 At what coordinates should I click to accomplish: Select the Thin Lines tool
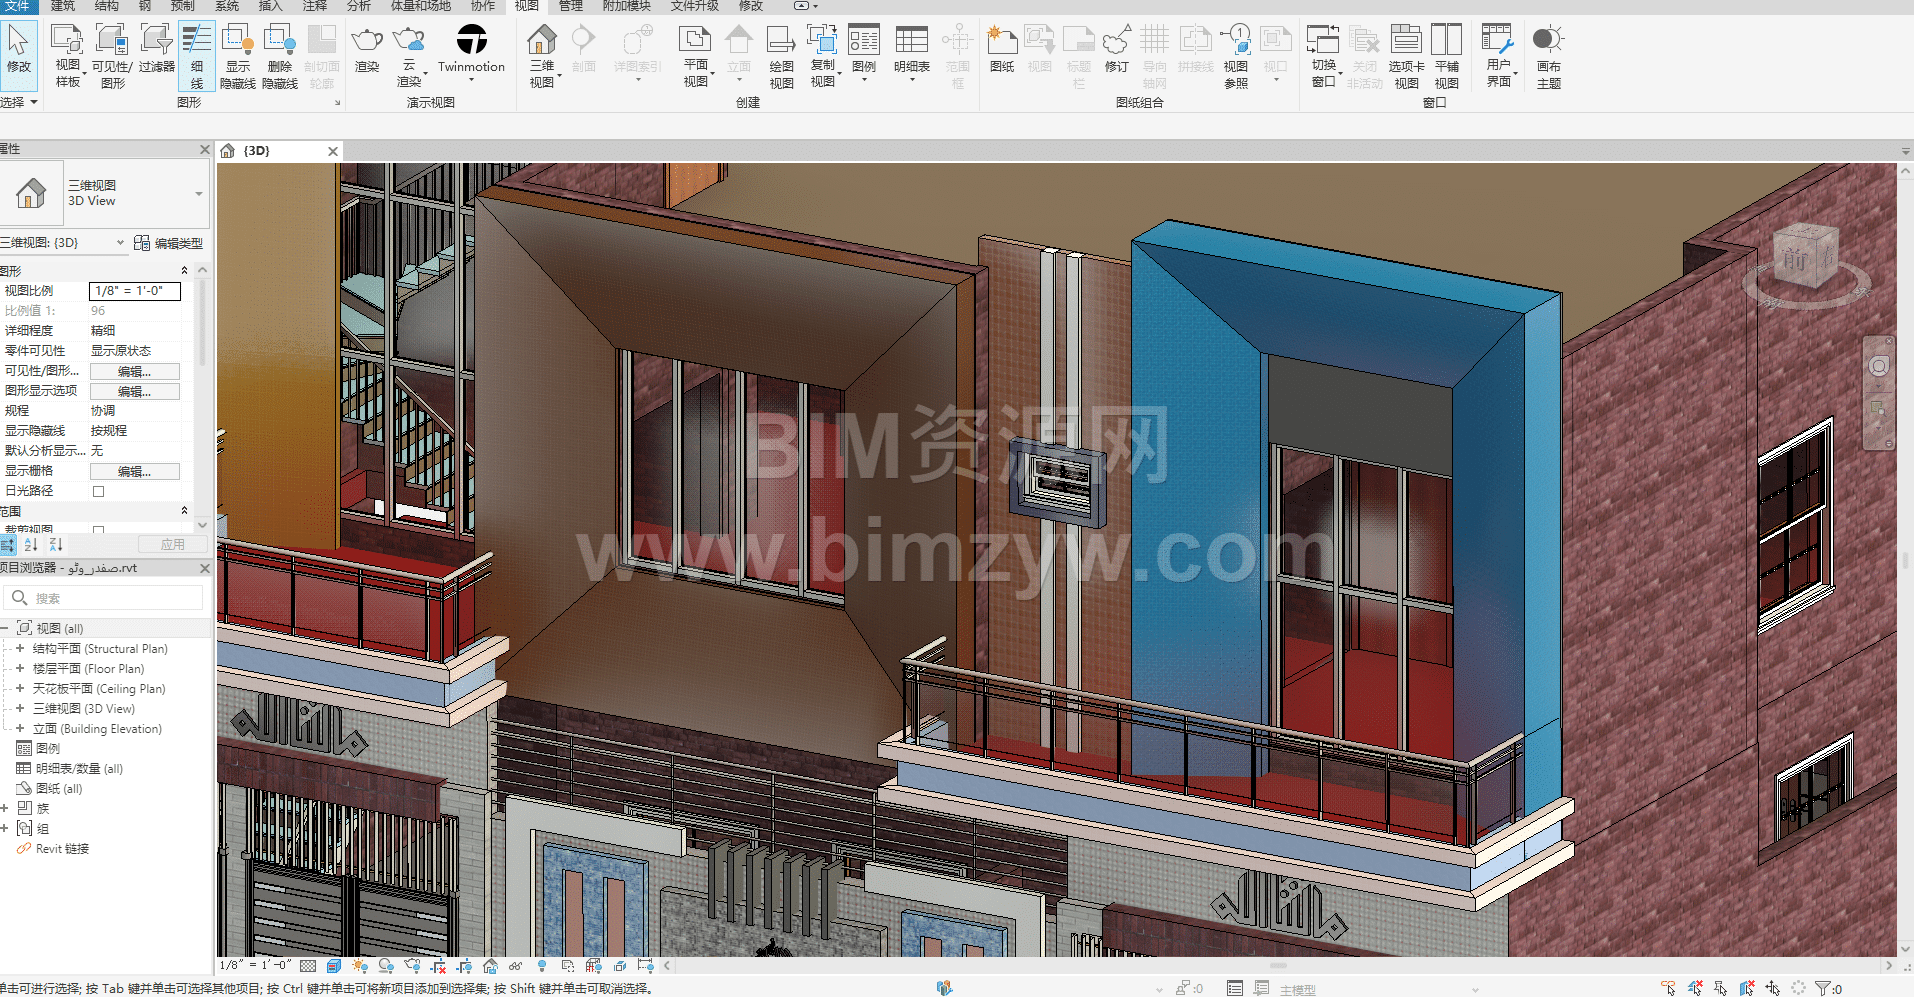pyautogui.click(x=196, y=56)
